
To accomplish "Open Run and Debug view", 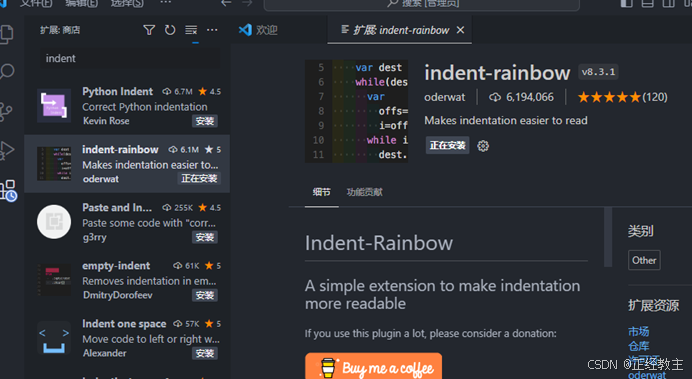I will coord(7,150).
